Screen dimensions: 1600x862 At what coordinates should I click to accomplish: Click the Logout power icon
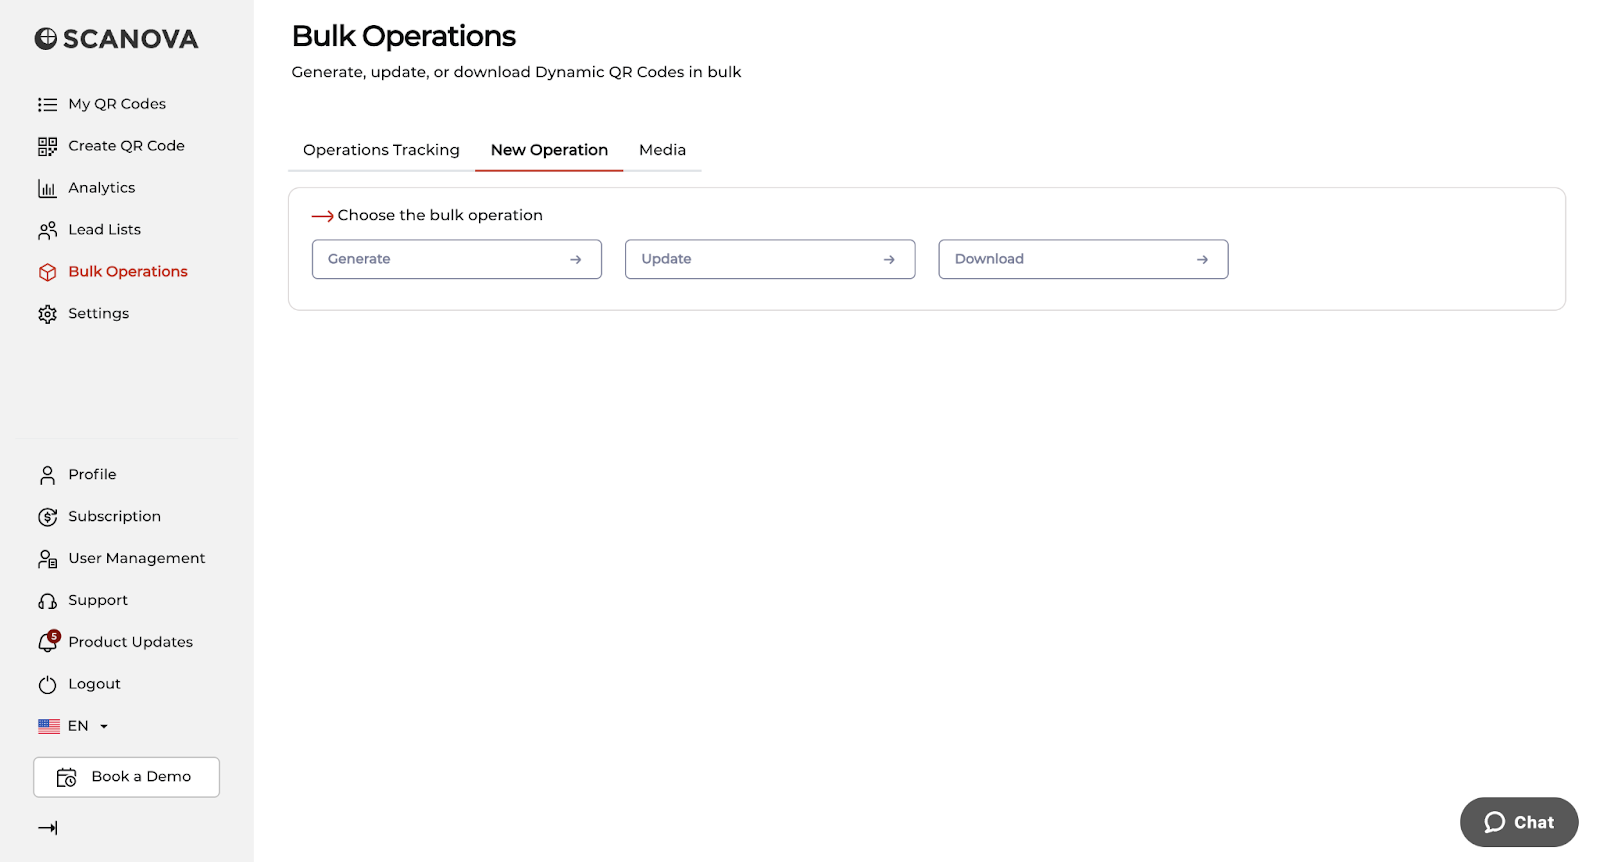[x=47, y=685]
